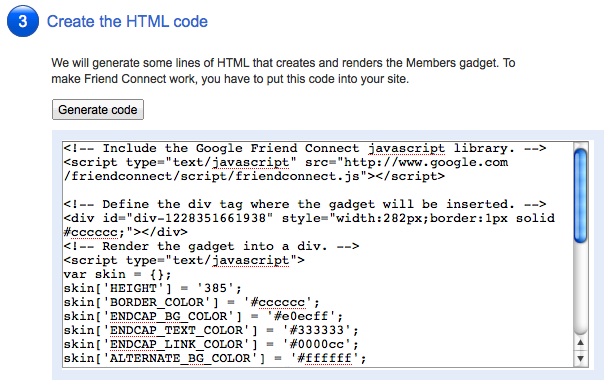This screenshot has width=615, height=391.
Task: Click the ENDCAP_LINK_COLOR #0000cc code line
Action: click(211, 344)
